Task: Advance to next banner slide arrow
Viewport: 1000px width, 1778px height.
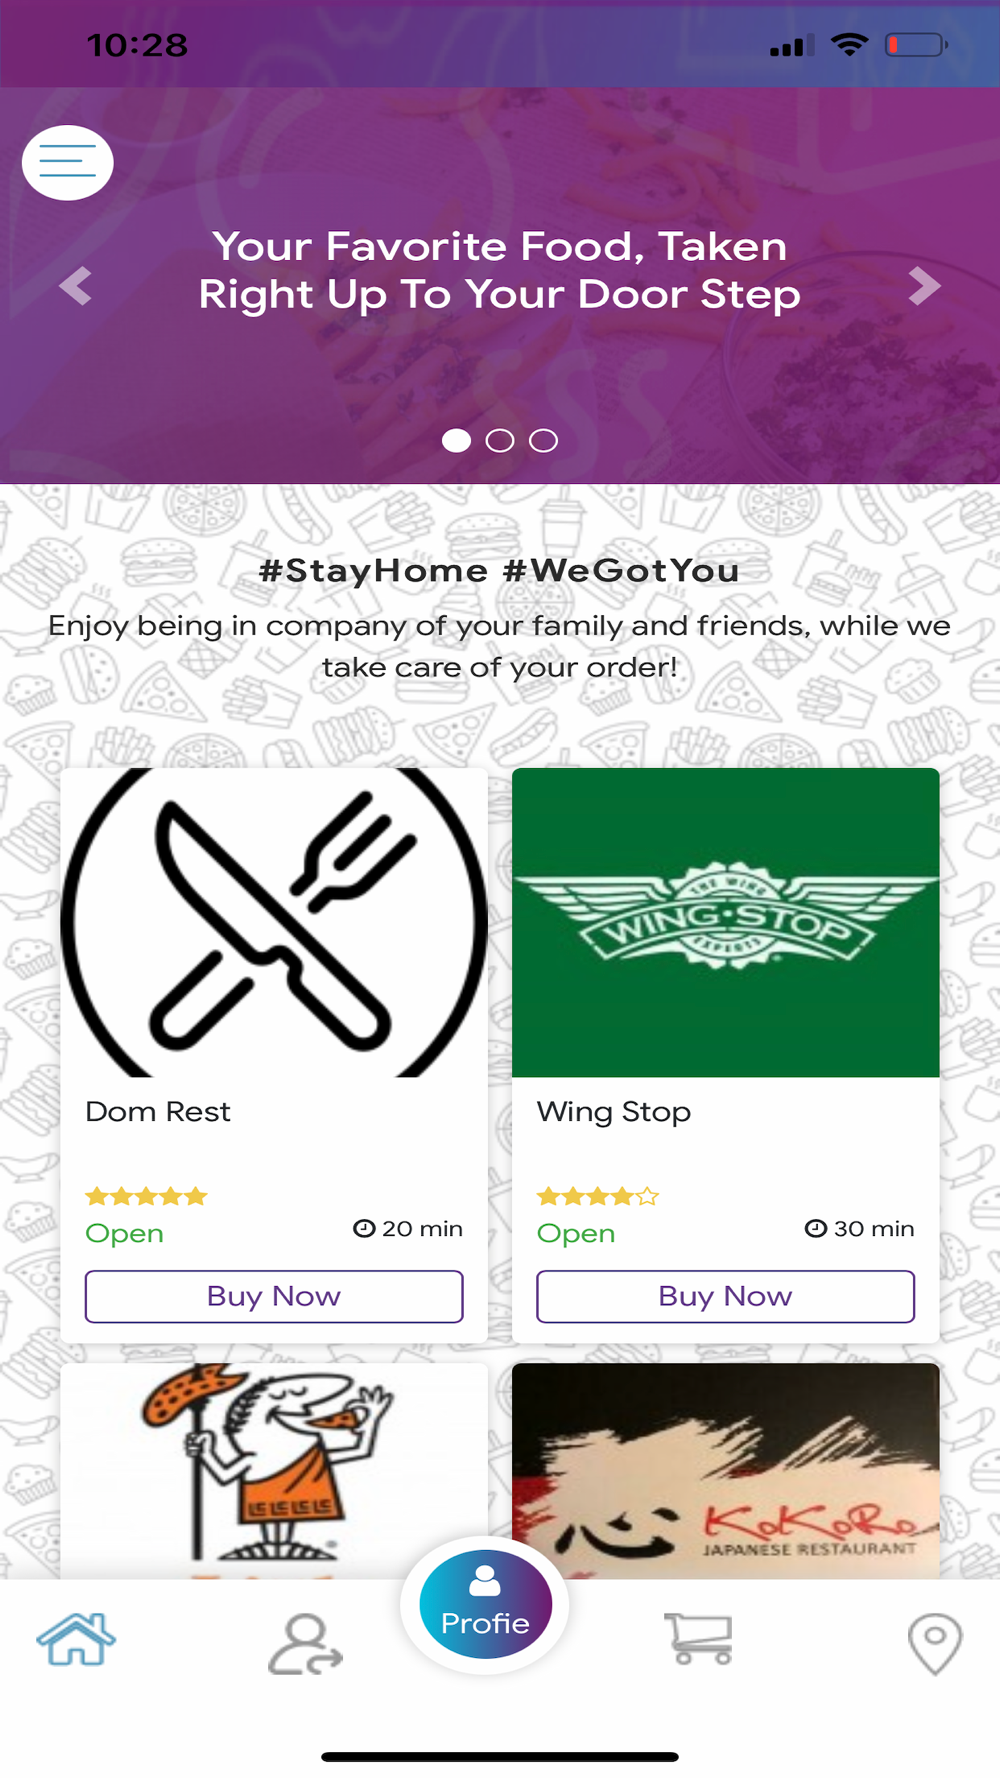Action: tap(924, 286)
